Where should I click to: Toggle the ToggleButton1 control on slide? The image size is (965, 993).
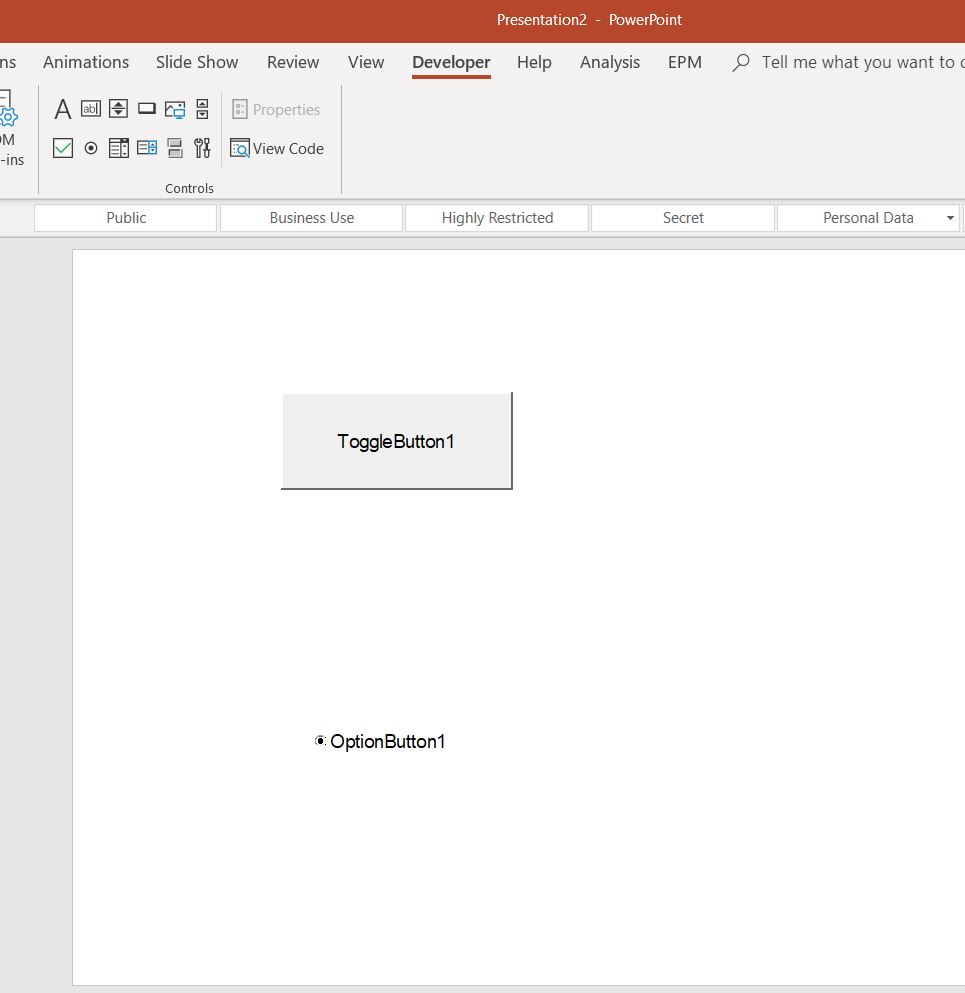396,441
